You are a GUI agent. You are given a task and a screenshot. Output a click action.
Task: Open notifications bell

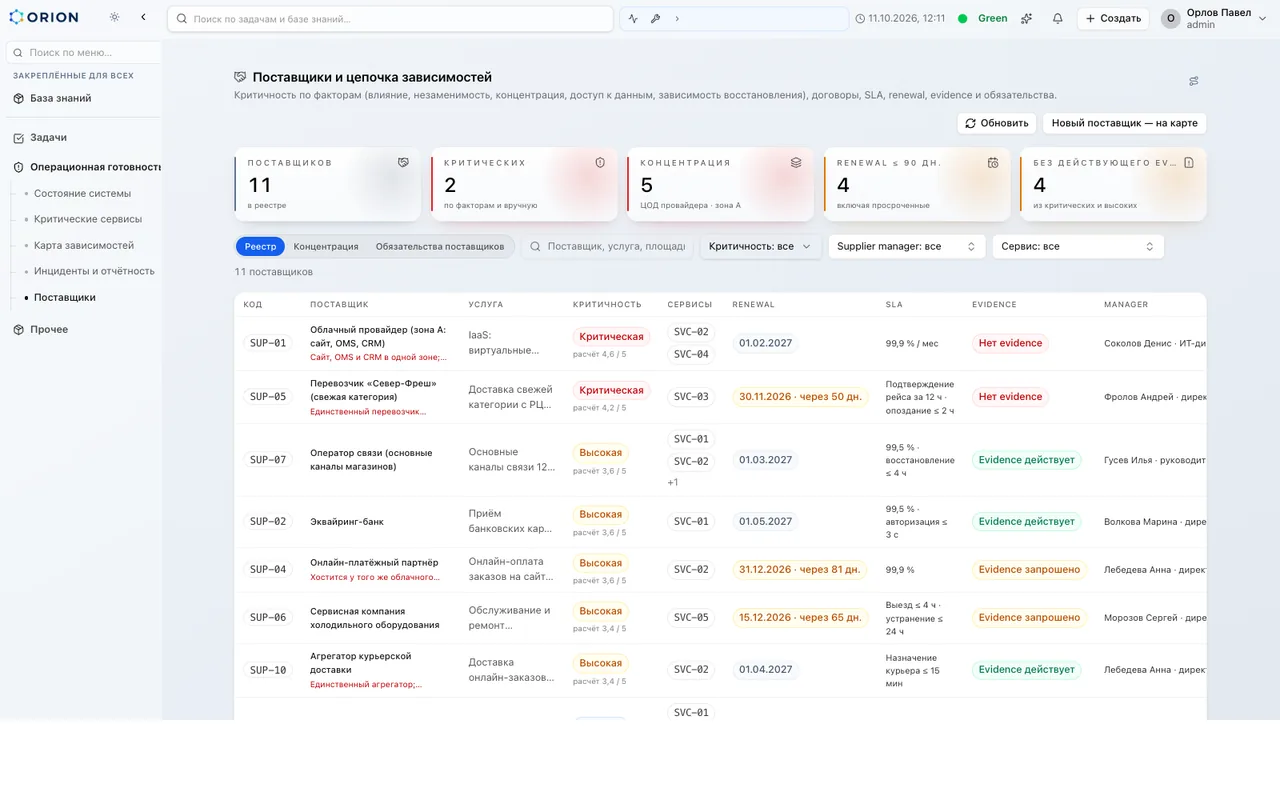click(1058, 19)
